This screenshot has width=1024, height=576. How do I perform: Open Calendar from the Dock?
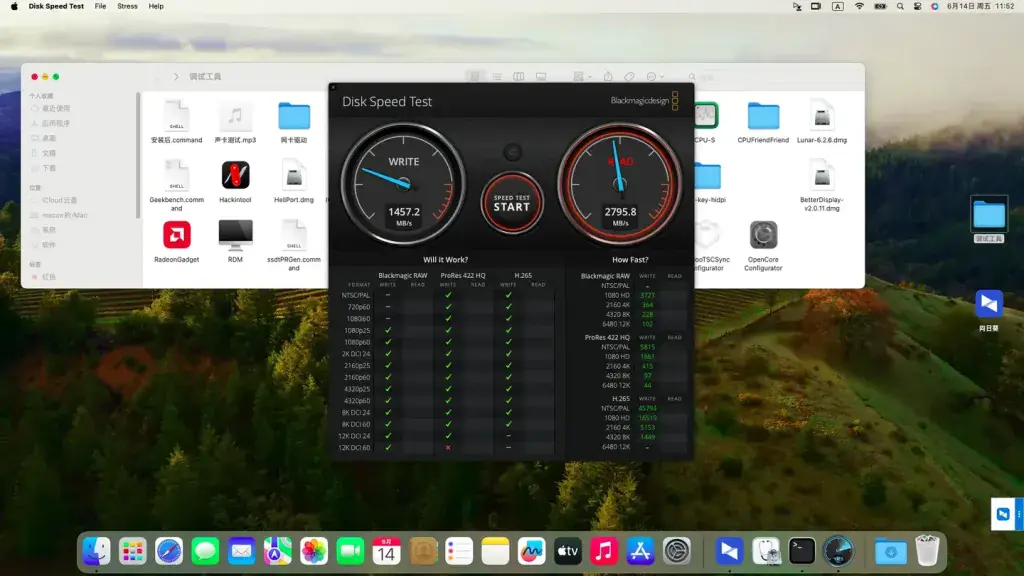[x=386, y=551]
